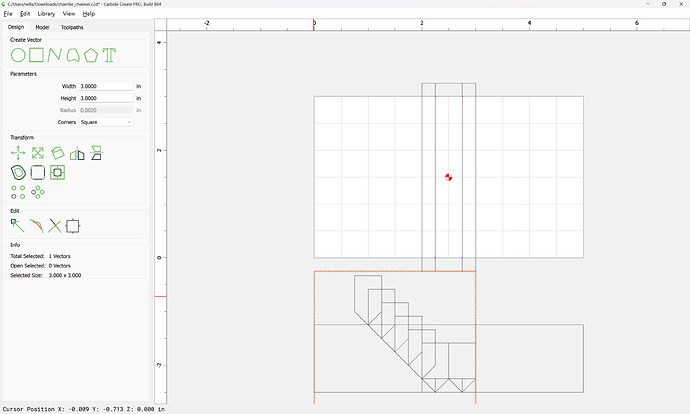The image size is (690, 414).
Task: Click the Width input field
Action: (105, 87)
